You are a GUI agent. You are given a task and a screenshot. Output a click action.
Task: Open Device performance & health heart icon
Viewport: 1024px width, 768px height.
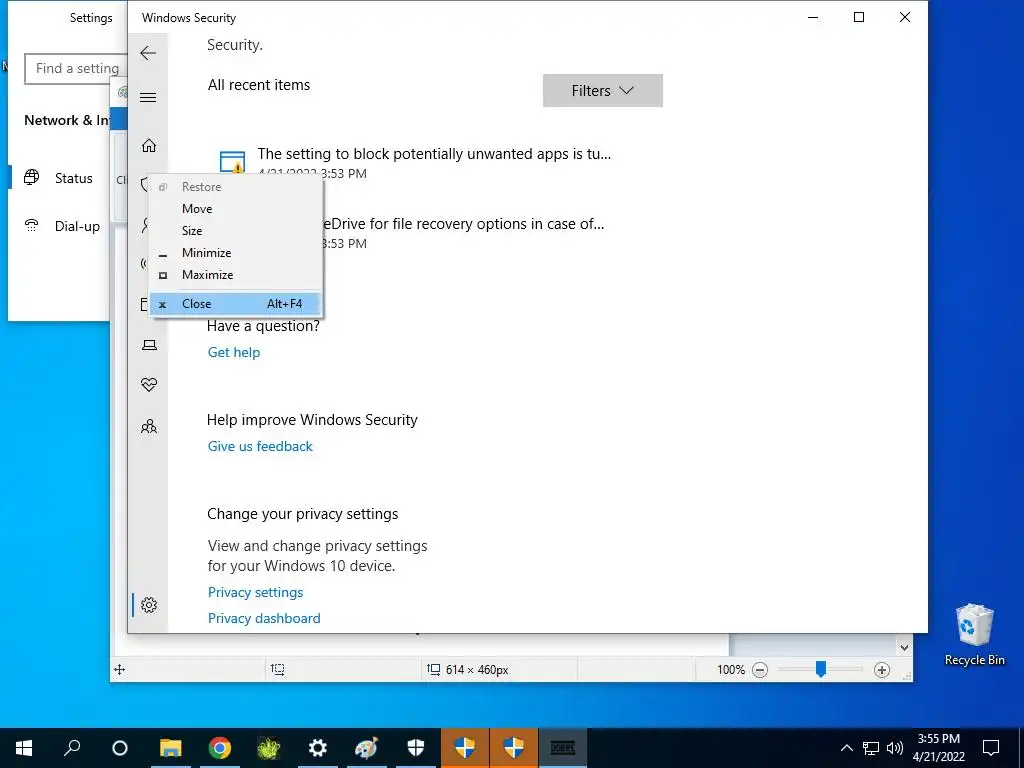(x=149, y=385)
